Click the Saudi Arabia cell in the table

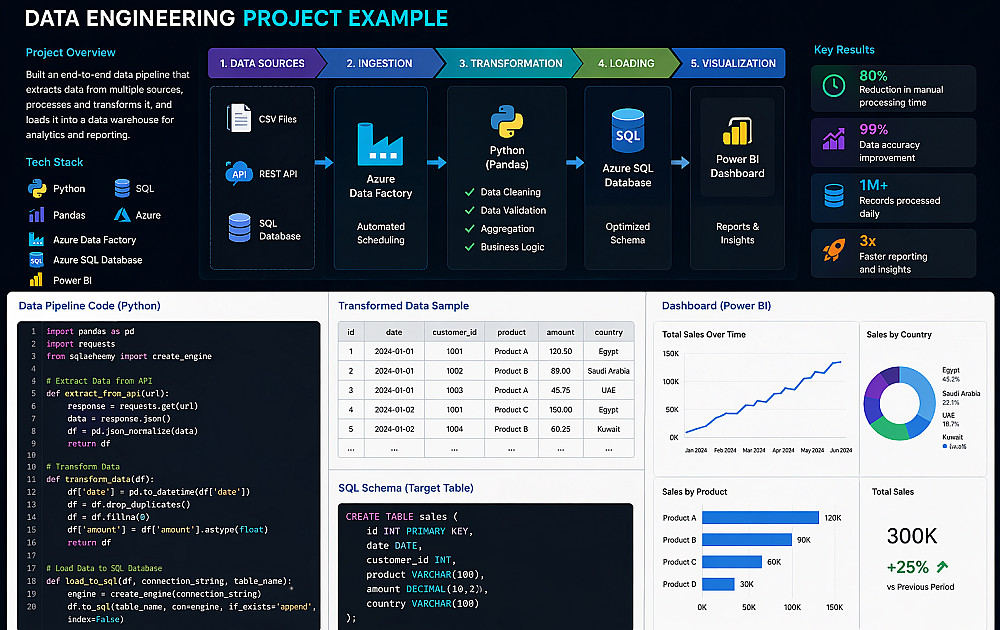point(608,370)
